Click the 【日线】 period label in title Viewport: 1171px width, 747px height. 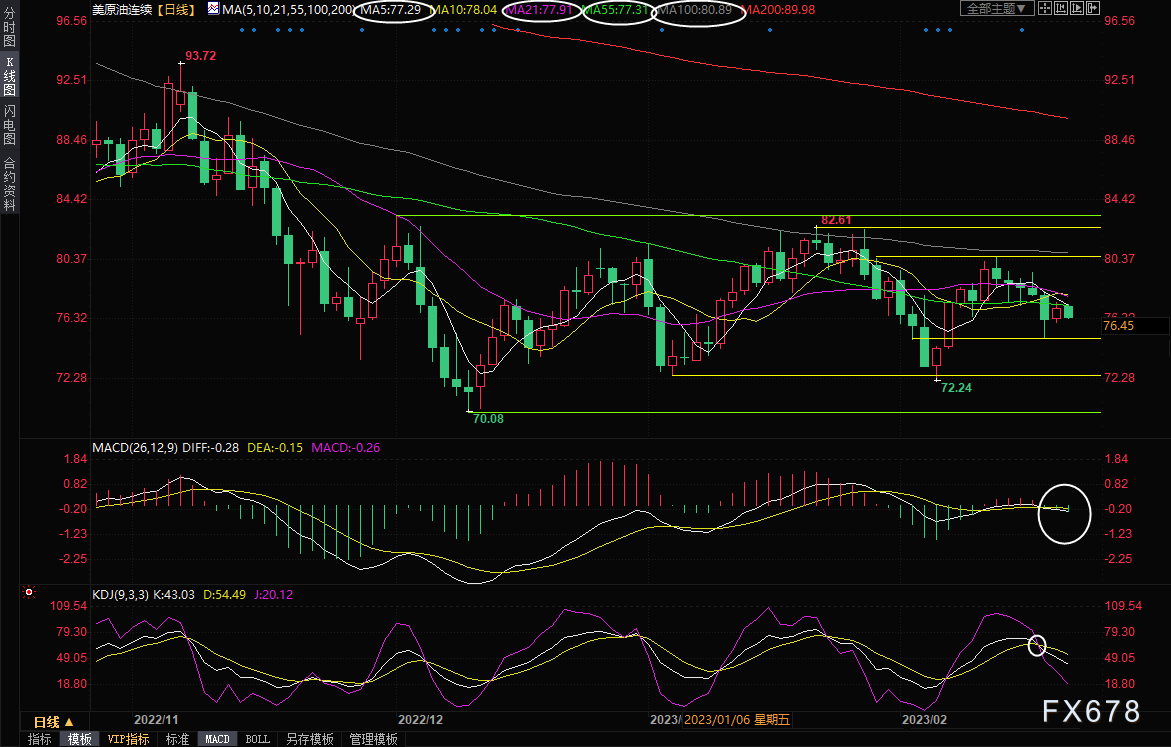tap(177, 10)
